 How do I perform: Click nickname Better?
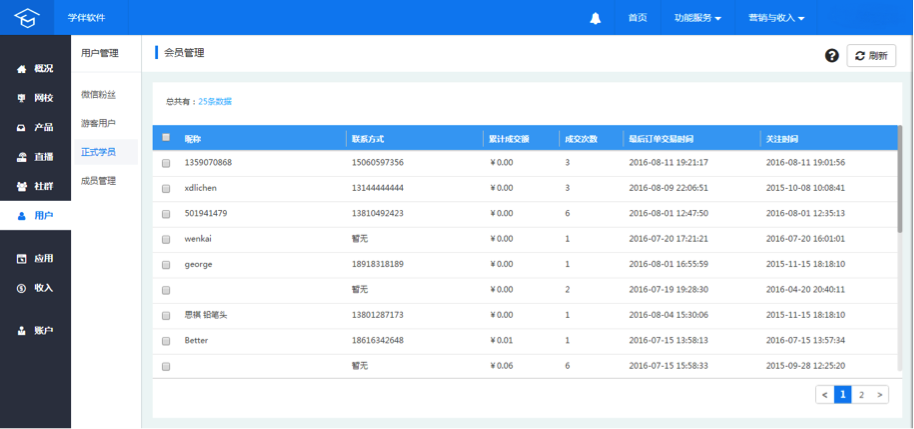click(x=196, y=340)
